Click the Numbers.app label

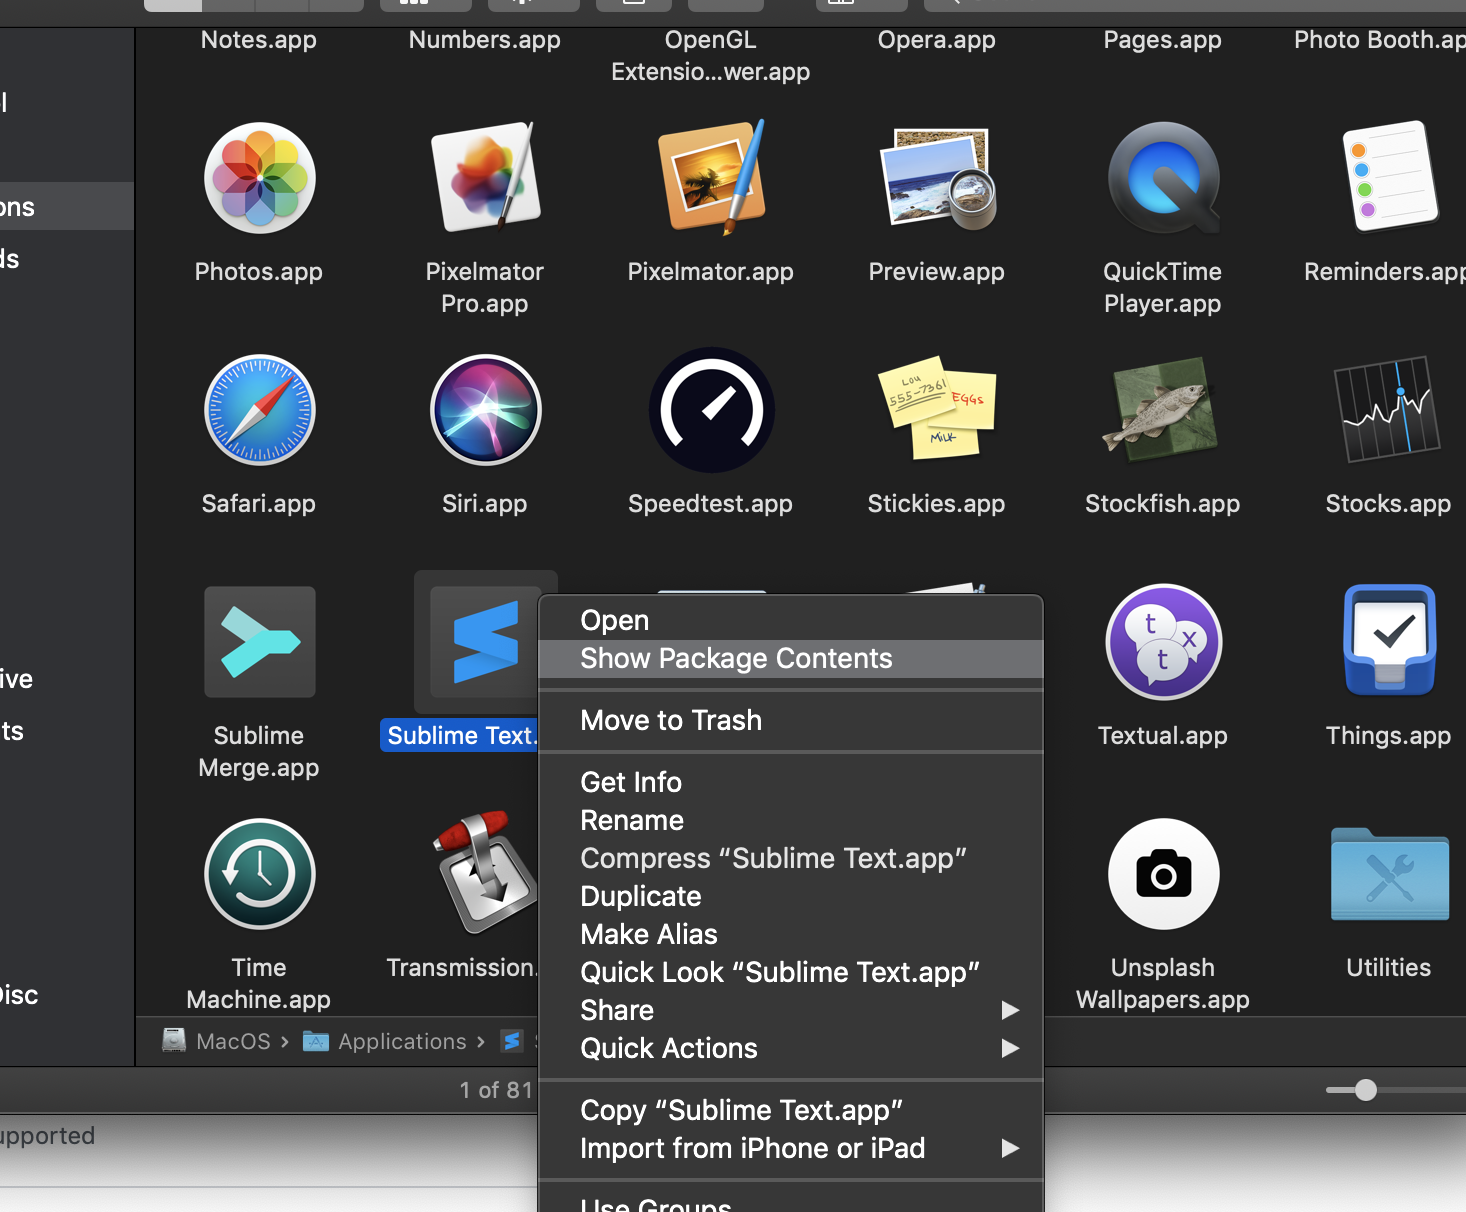(485, 40)
